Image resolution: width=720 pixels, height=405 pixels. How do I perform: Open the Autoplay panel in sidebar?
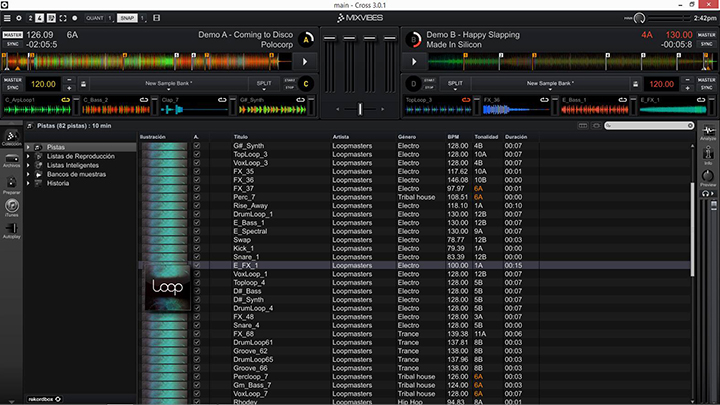coord(11,231)
